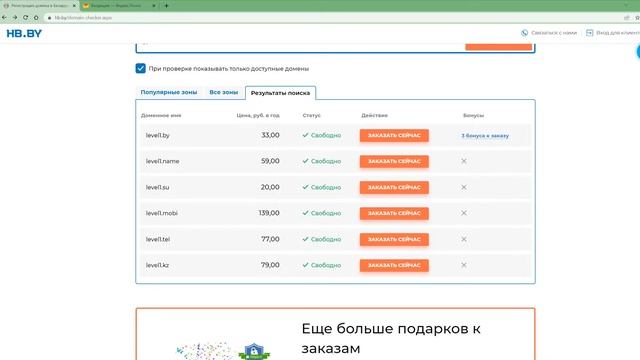Screen dimensions: 640x360
Task: Click the phone contact icon in header
Action: [524, 33]
